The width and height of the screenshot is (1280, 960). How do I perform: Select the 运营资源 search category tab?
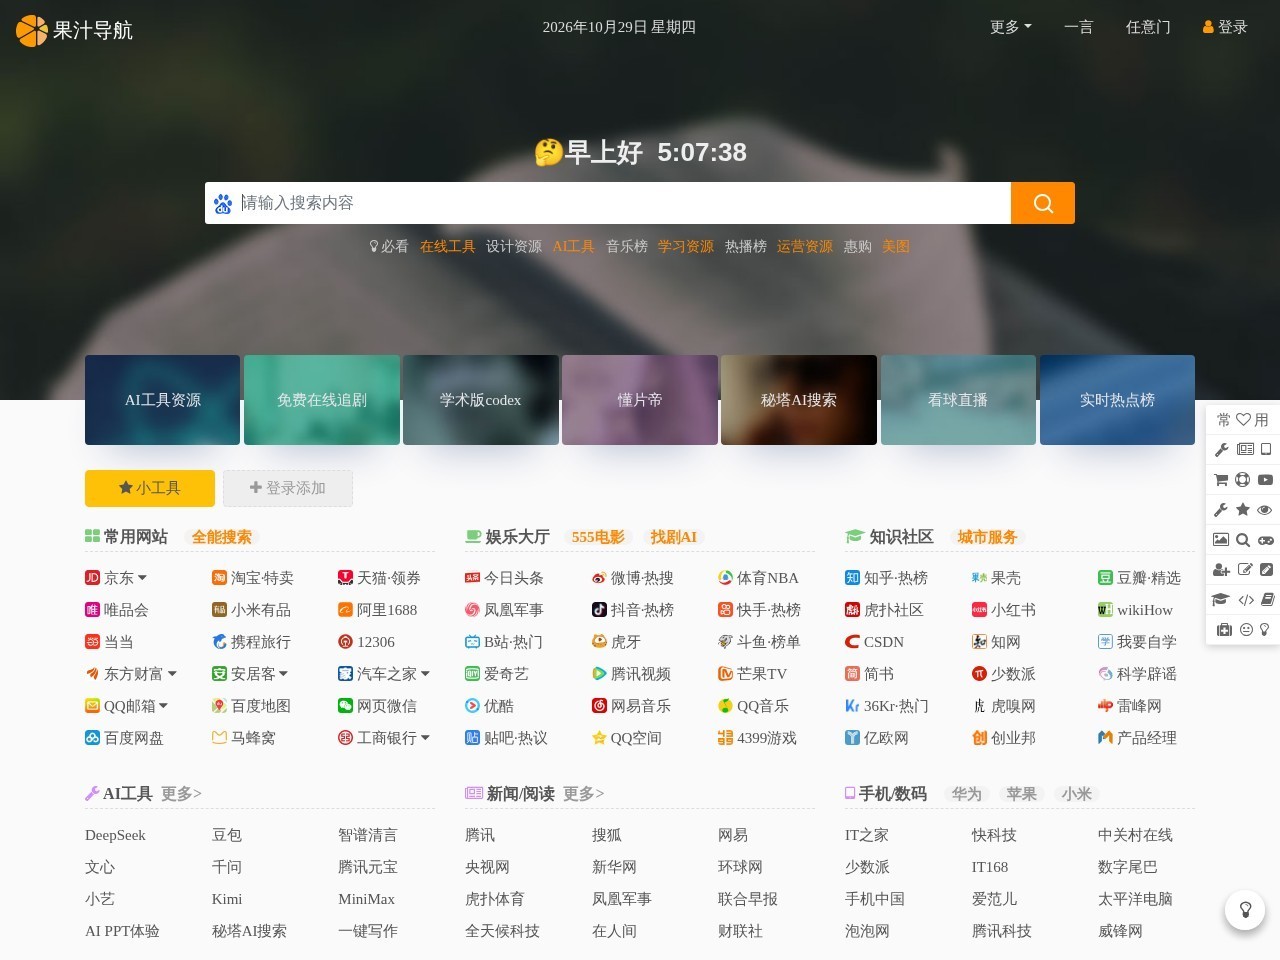(805, 246)
